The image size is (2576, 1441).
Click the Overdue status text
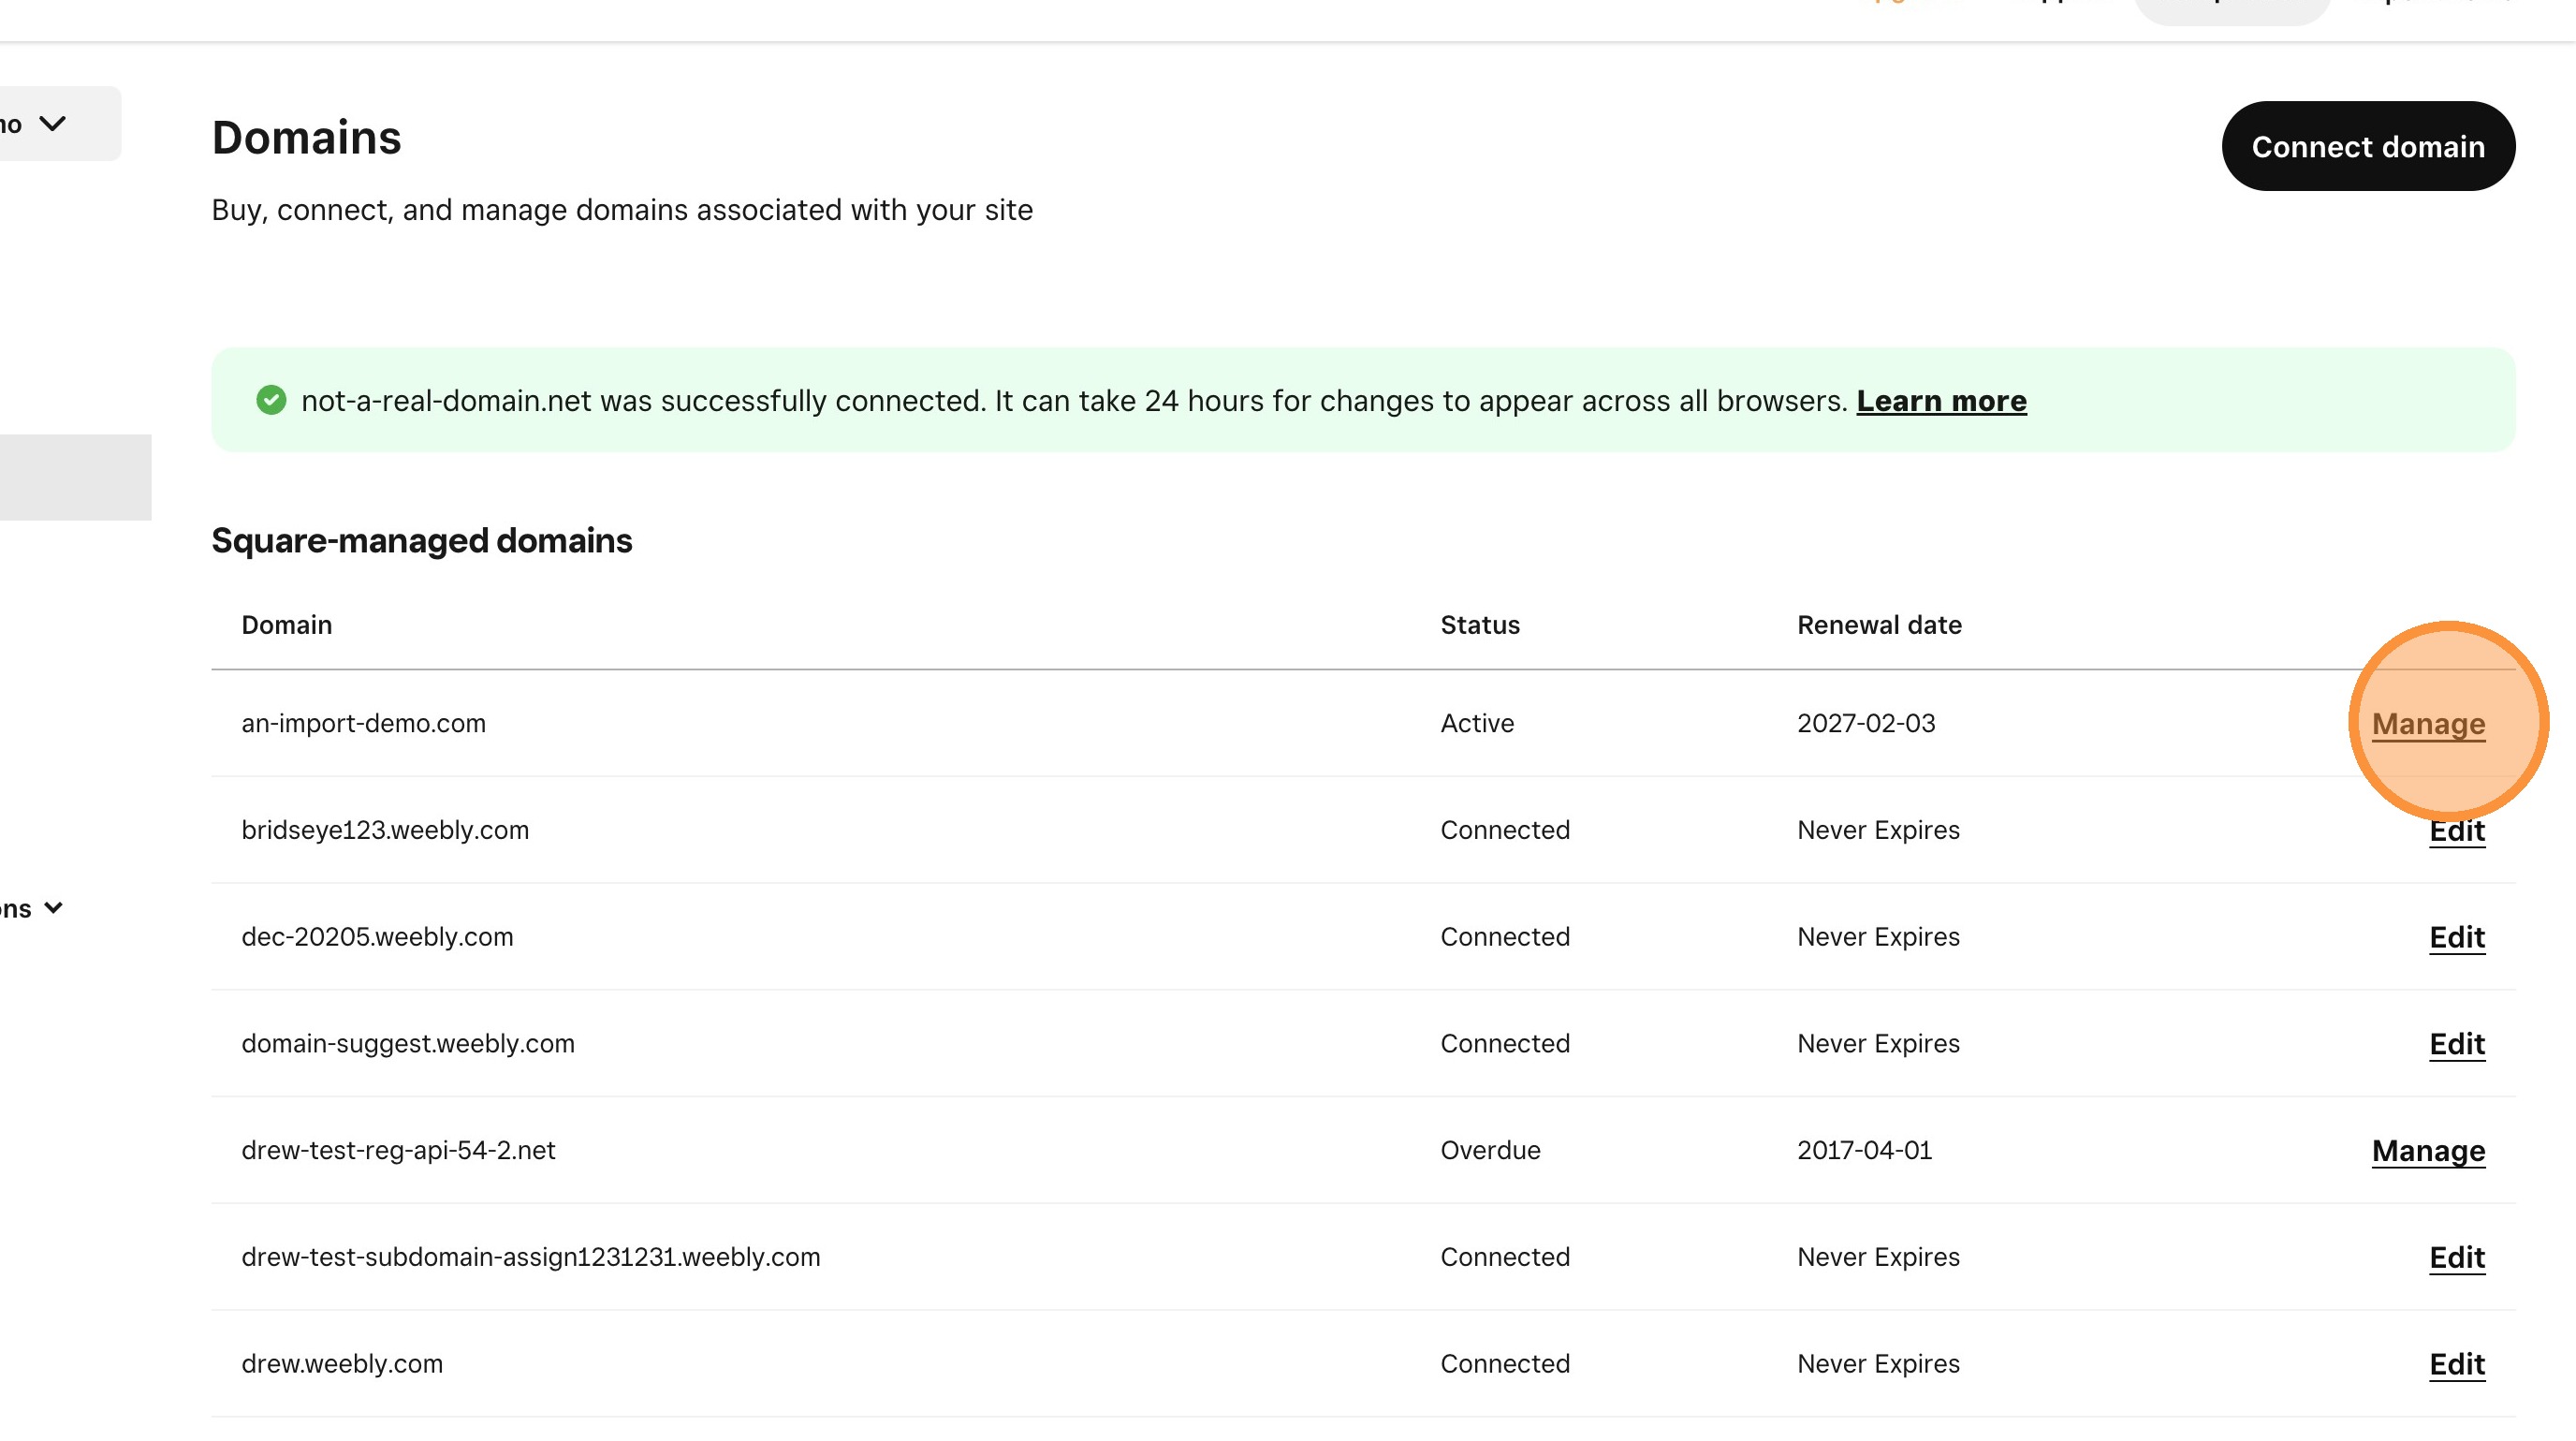coord(1489,1150)
